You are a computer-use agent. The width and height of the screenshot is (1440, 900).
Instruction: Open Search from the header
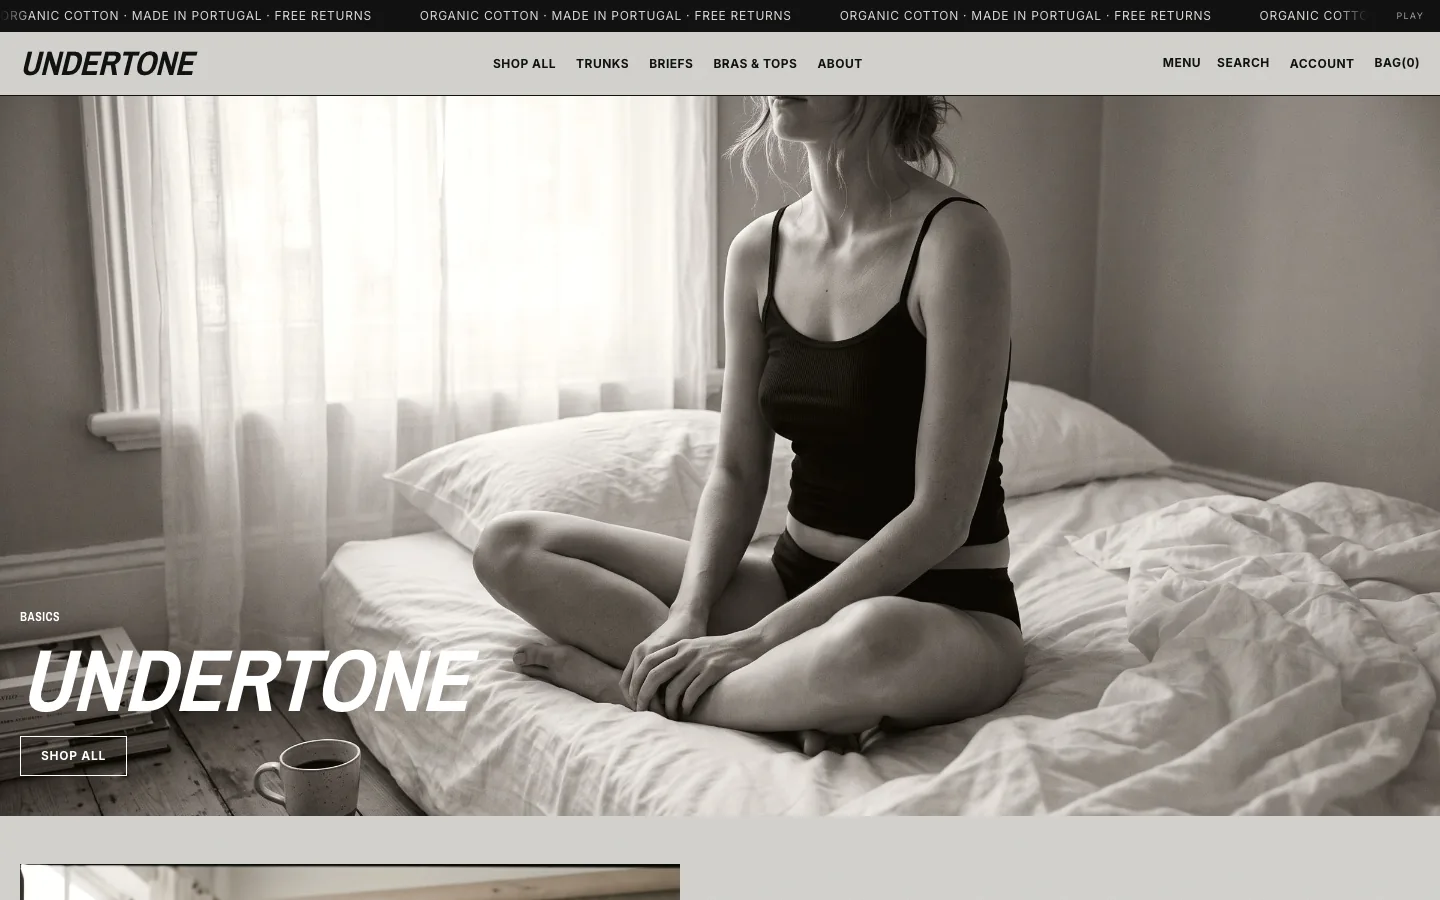pos(1243,63)
